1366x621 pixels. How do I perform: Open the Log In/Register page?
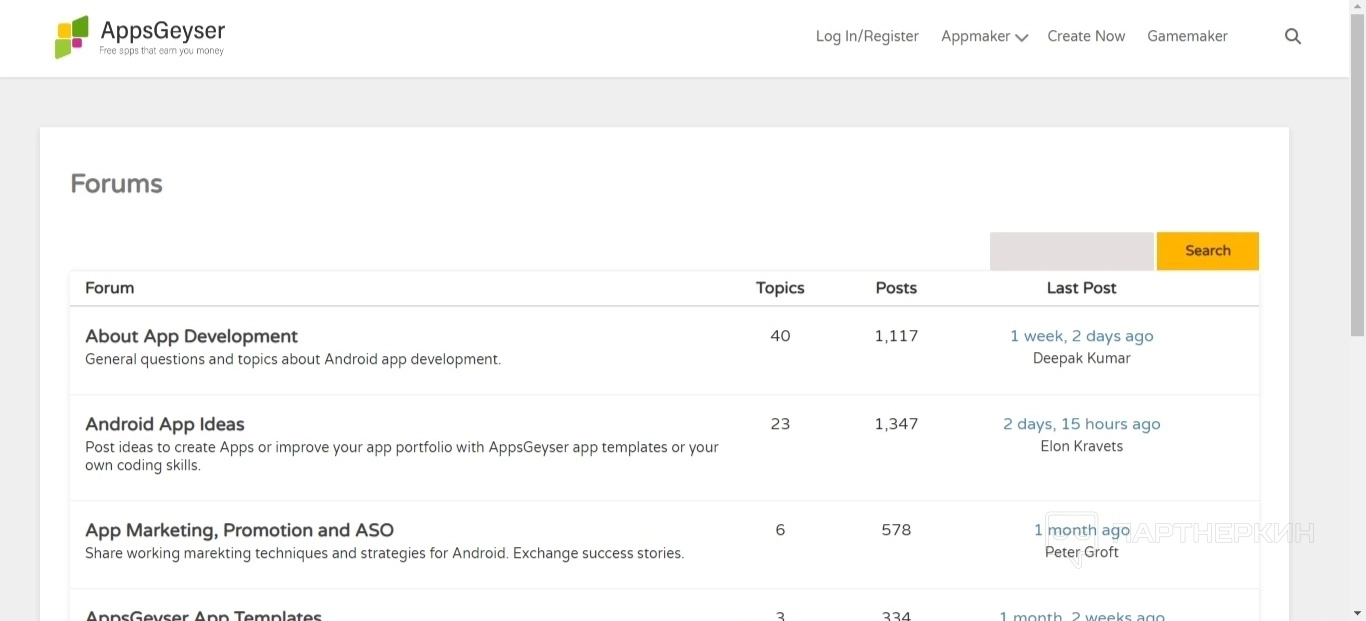click(x=867, y=36)
